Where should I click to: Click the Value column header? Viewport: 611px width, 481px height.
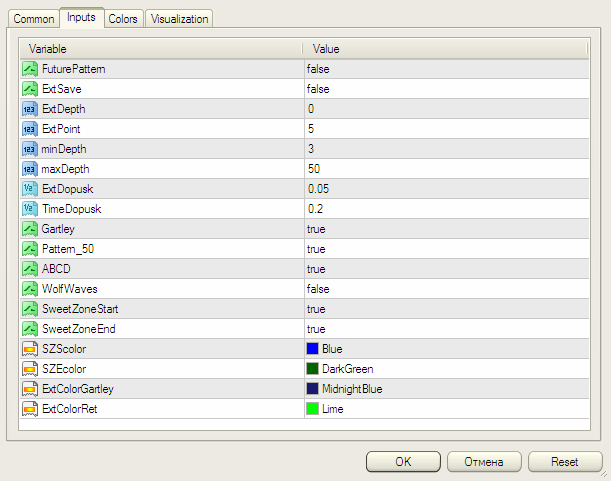445,49
